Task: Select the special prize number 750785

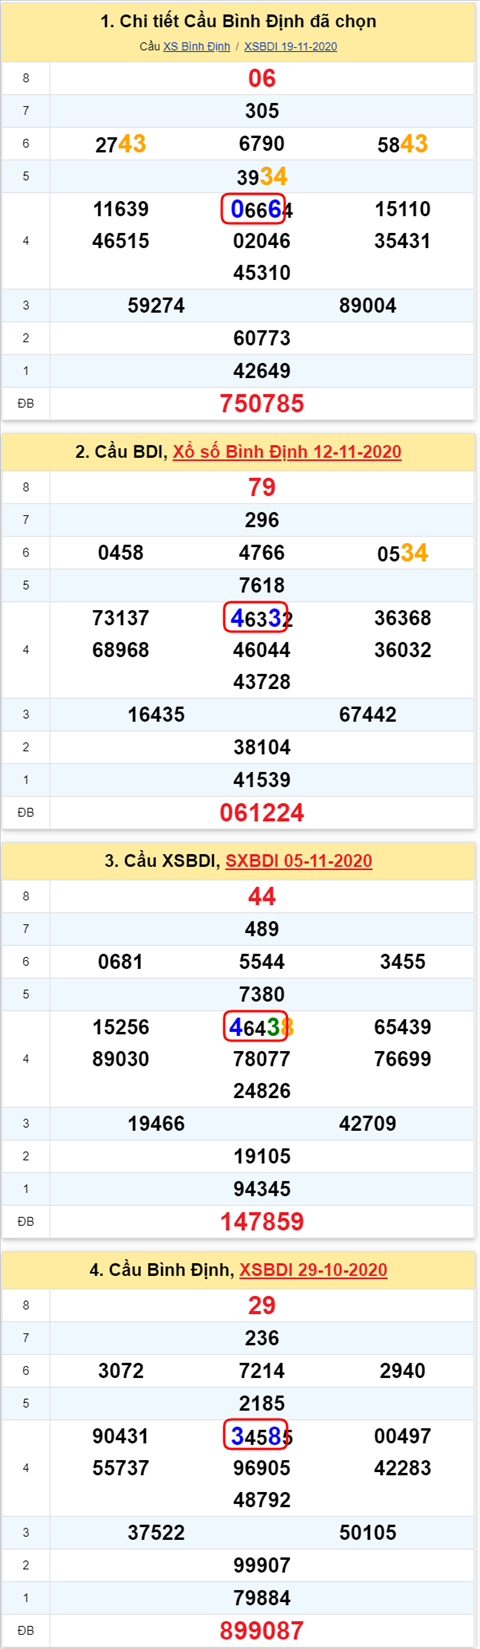Action: 262,403
